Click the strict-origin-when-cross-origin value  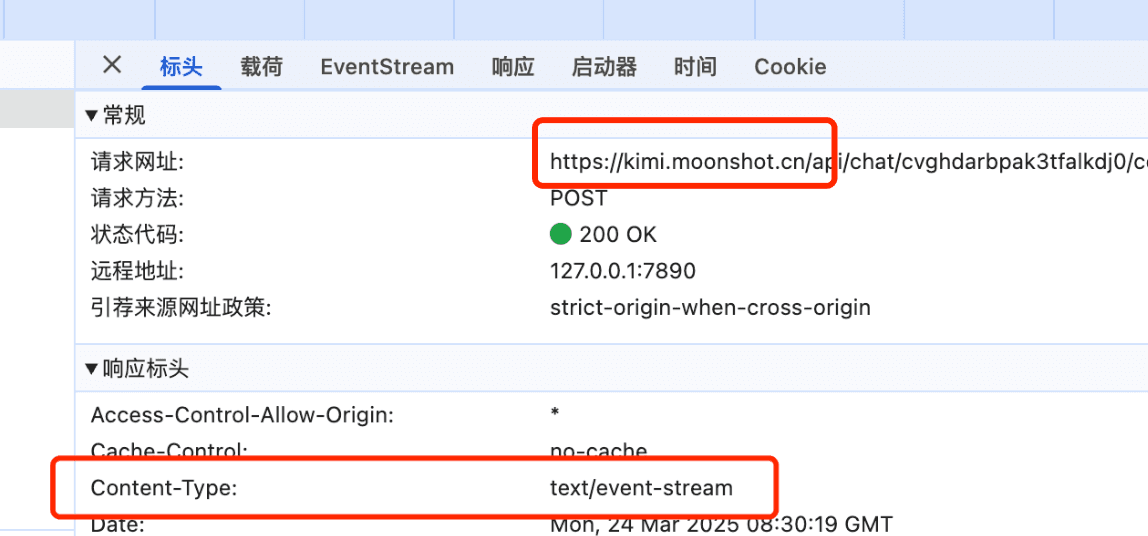click(x=710, y=308)
